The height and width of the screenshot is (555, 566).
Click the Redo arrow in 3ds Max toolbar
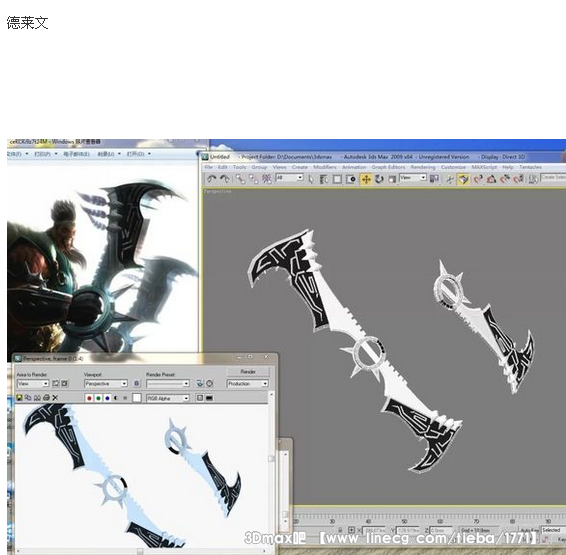[x=225, y=179]
